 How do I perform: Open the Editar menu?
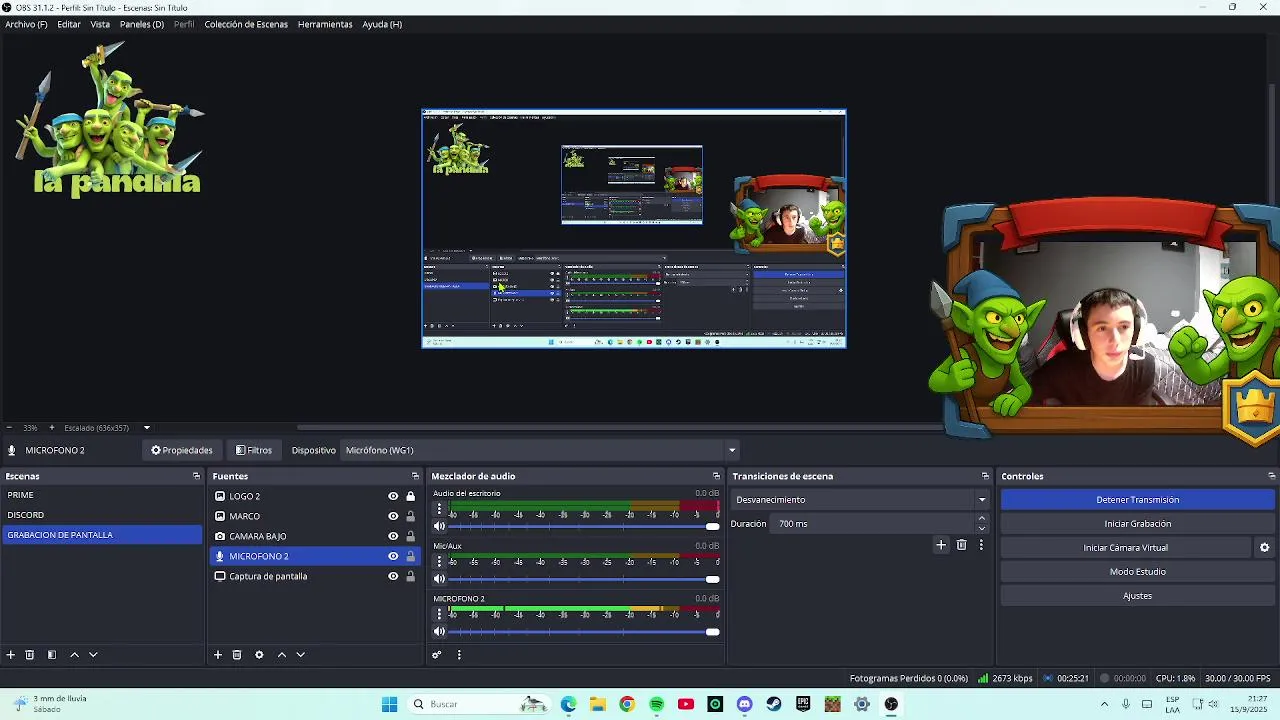pyautogui.click(x=69, y=24)
